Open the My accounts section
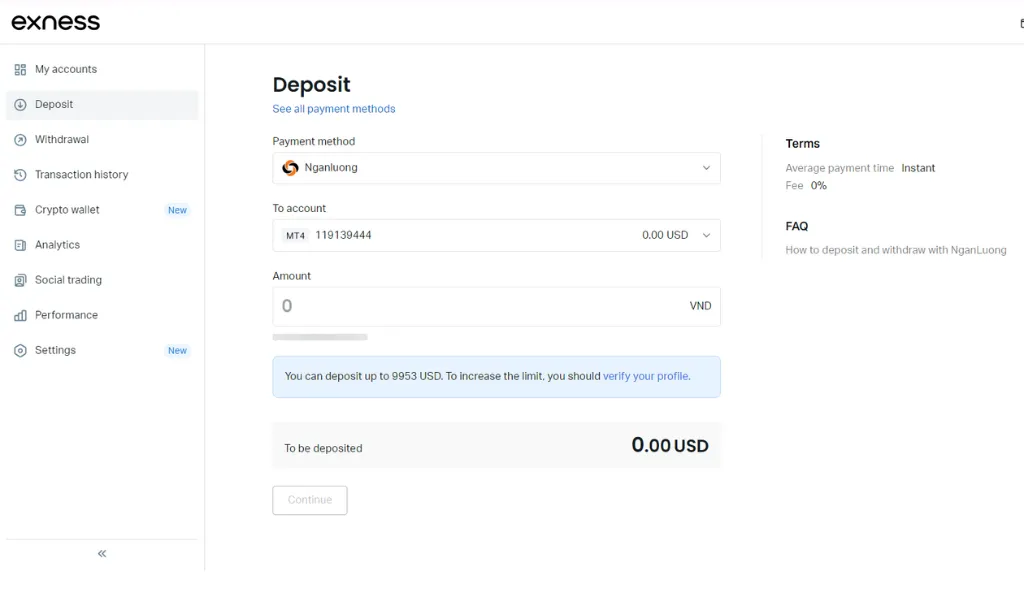 coord(65,69)
